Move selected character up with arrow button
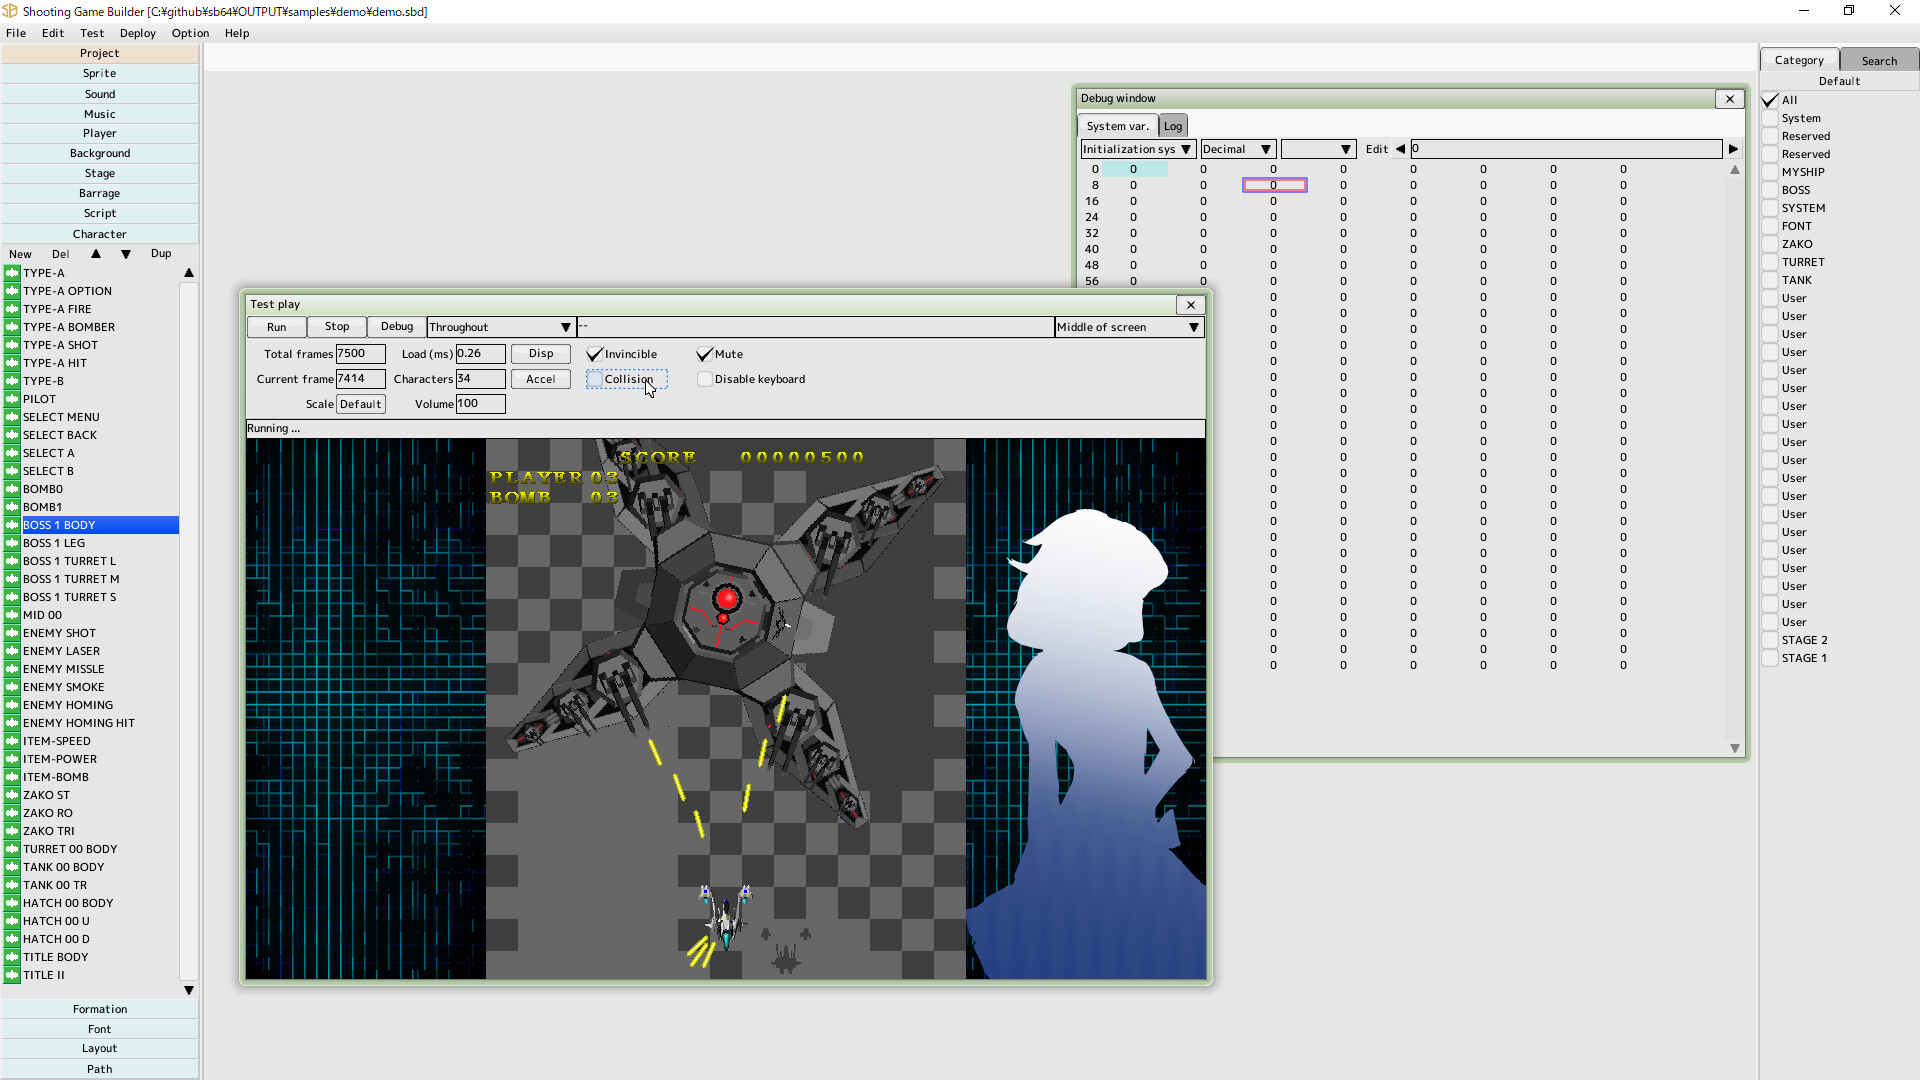Image resolution: width=1920 pixels, height=1080 pixels. (95, 254)
